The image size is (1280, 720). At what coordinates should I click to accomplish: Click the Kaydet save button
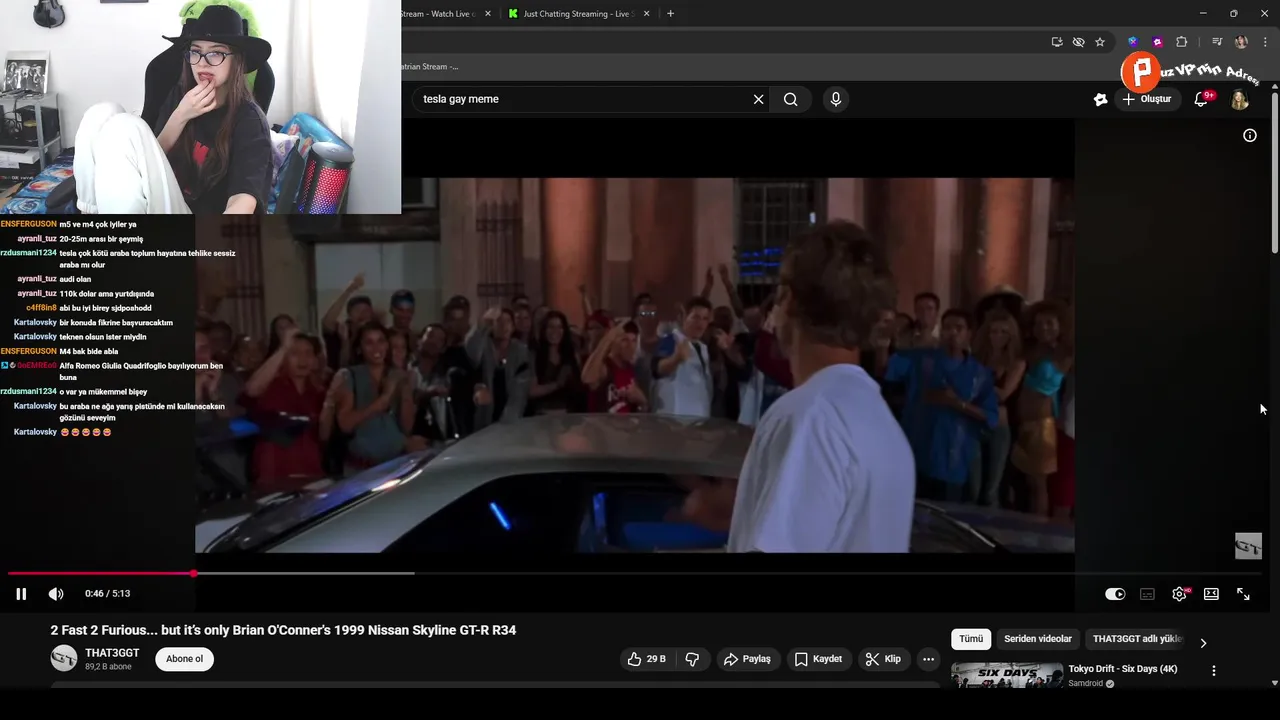[819, 659]
